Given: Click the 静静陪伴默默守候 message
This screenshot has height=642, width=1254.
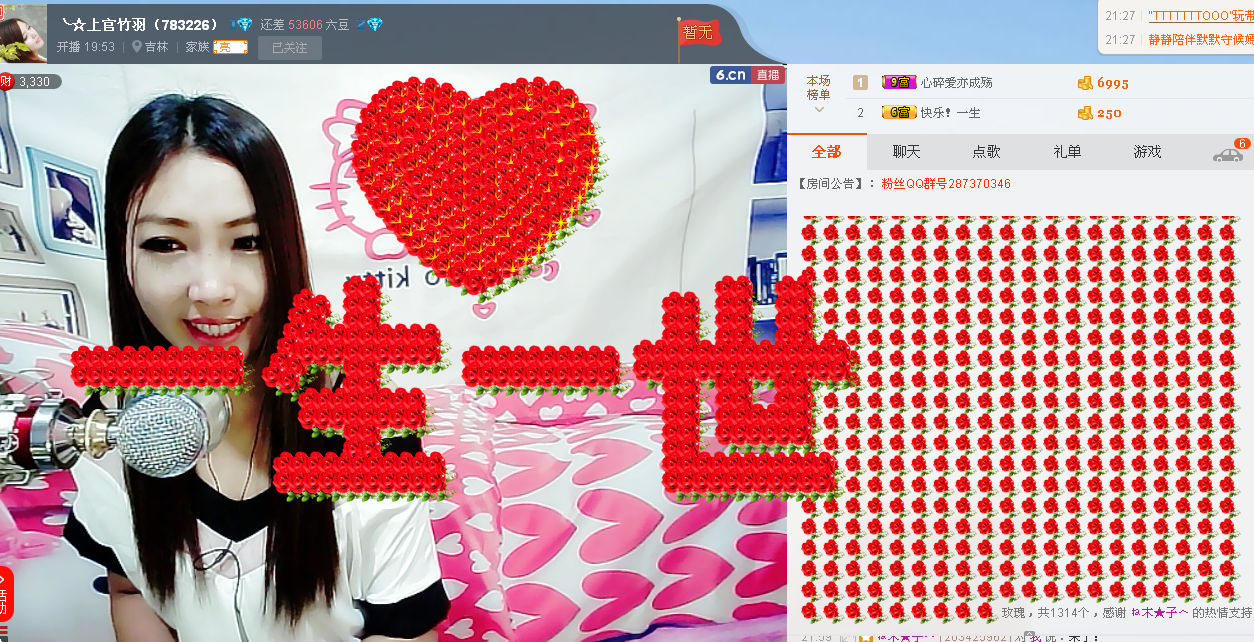Looking at the screenshot, I should 1200,40.
